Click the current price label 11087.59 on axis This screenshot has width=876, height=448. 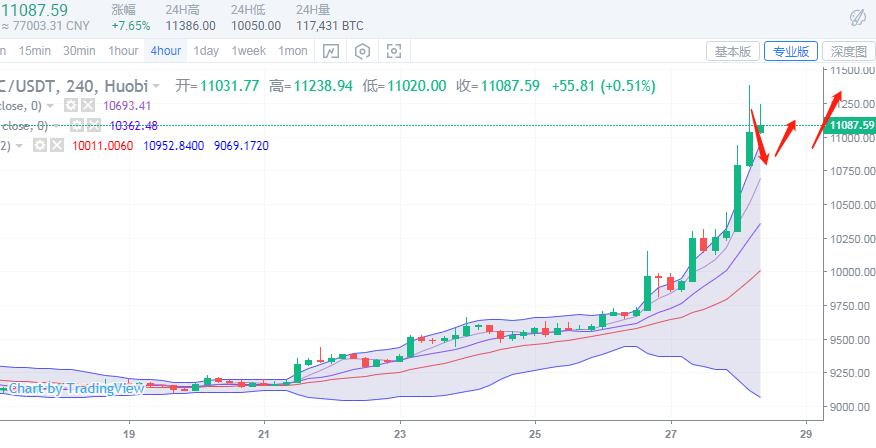pyautogui.click(x=851, y=125)
